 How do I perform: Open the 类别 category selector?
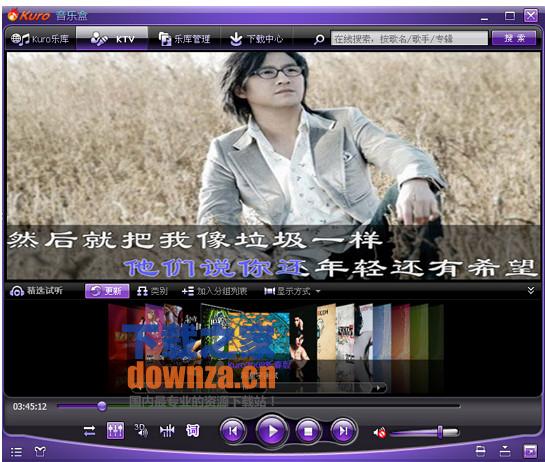pyautogui.click(x=152, y=291)
